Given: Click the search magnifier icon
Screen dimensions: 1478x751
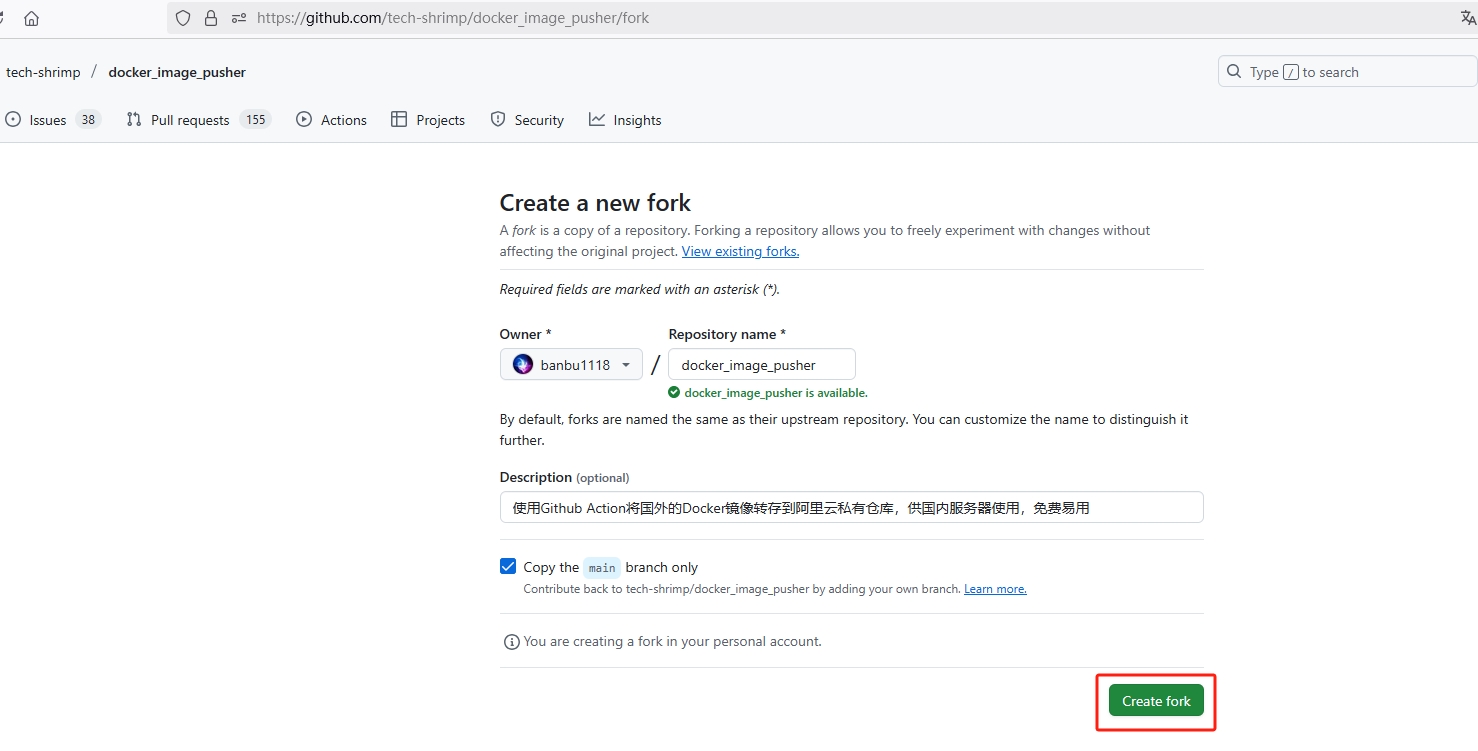Looking at the screenshot, I should click(x=1234, y=72).
